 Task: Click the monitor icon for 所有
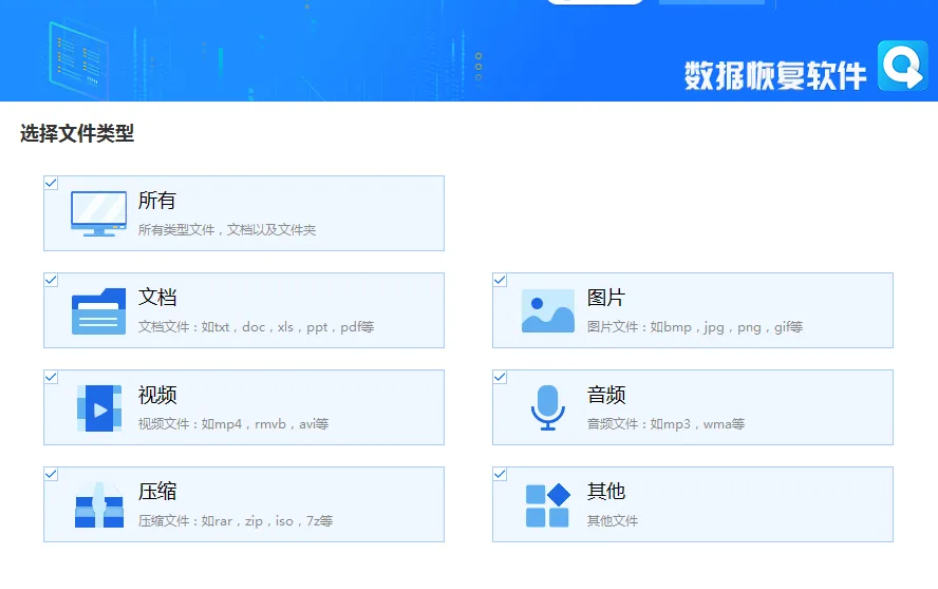pos(98,213)
